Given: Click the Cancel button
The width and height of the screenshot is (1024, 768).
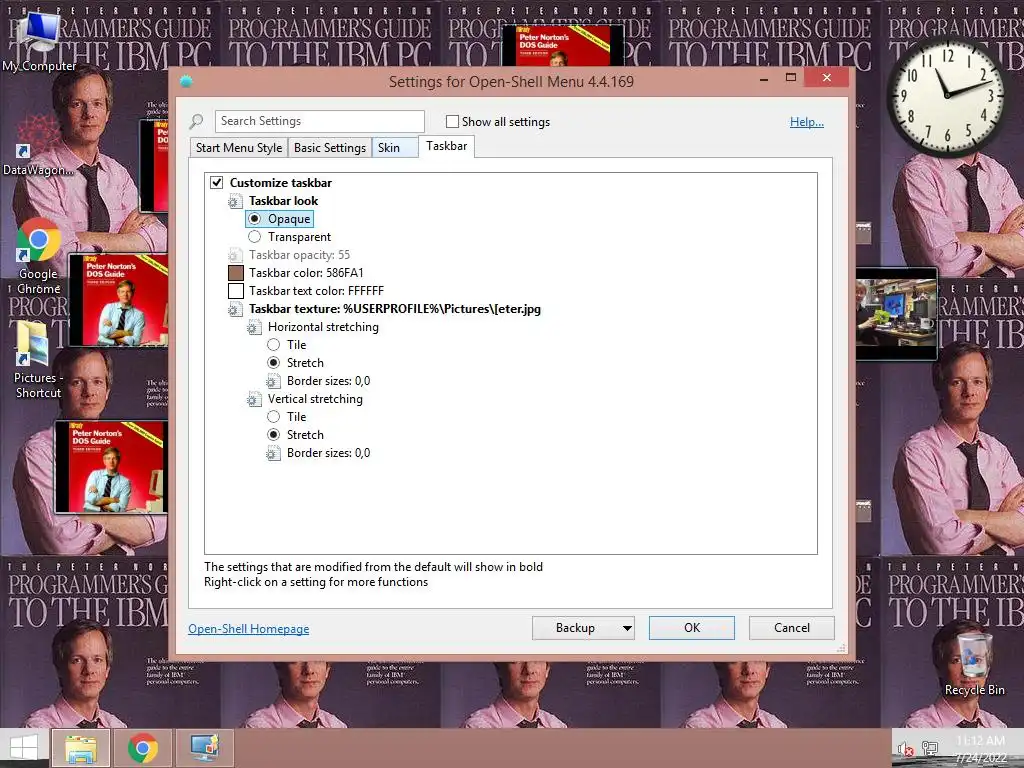Looking at the screenshot, I should [792, 628].
